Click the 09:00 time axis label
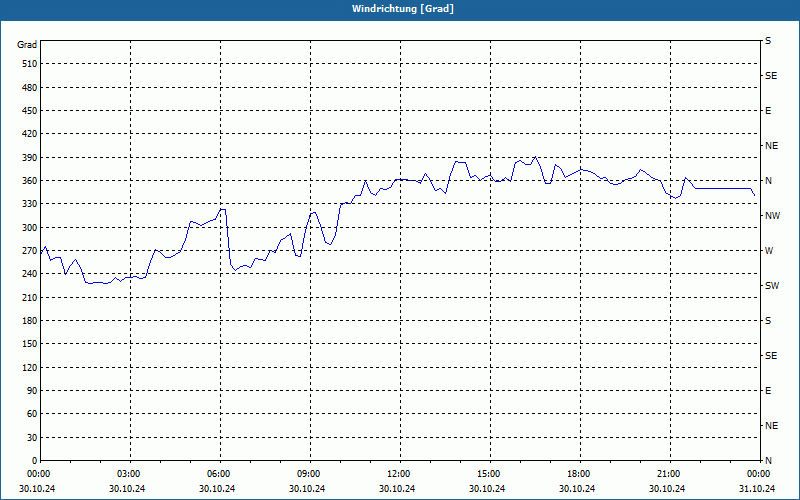 coord(309,474)
